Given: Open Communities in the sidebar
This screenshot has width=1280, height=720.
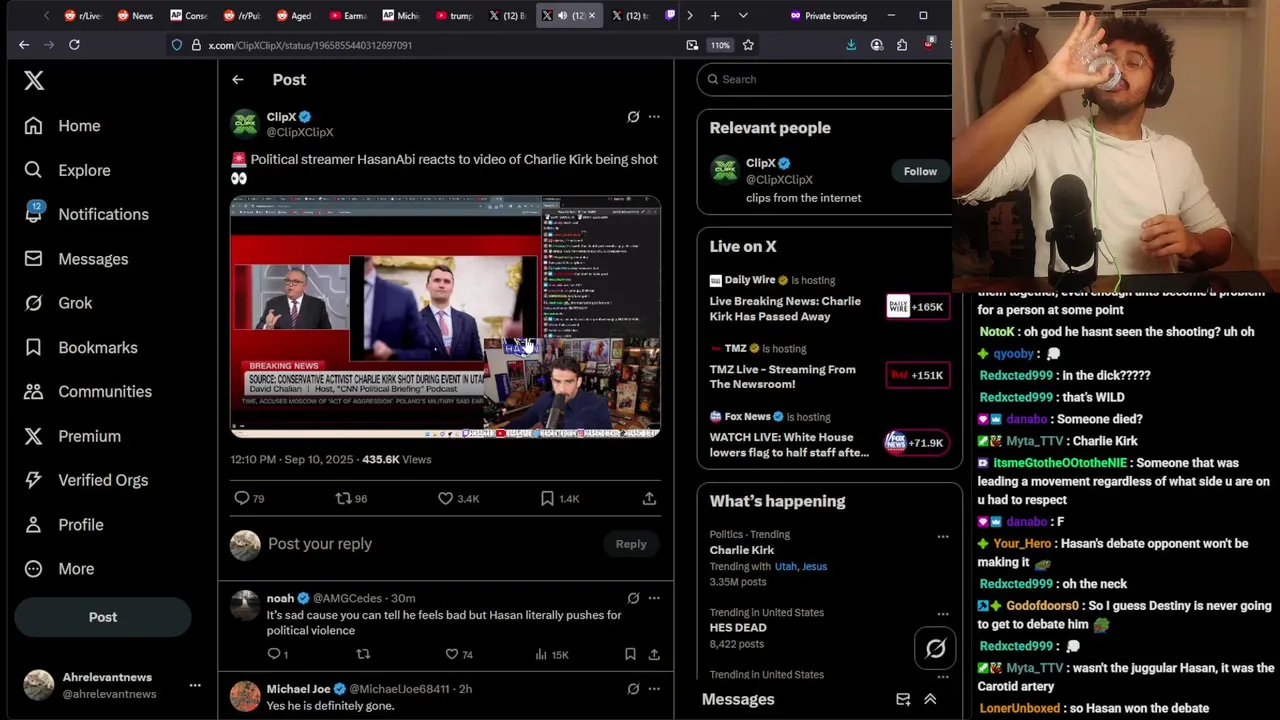Looking at the screenshot, I should [87, 392].
